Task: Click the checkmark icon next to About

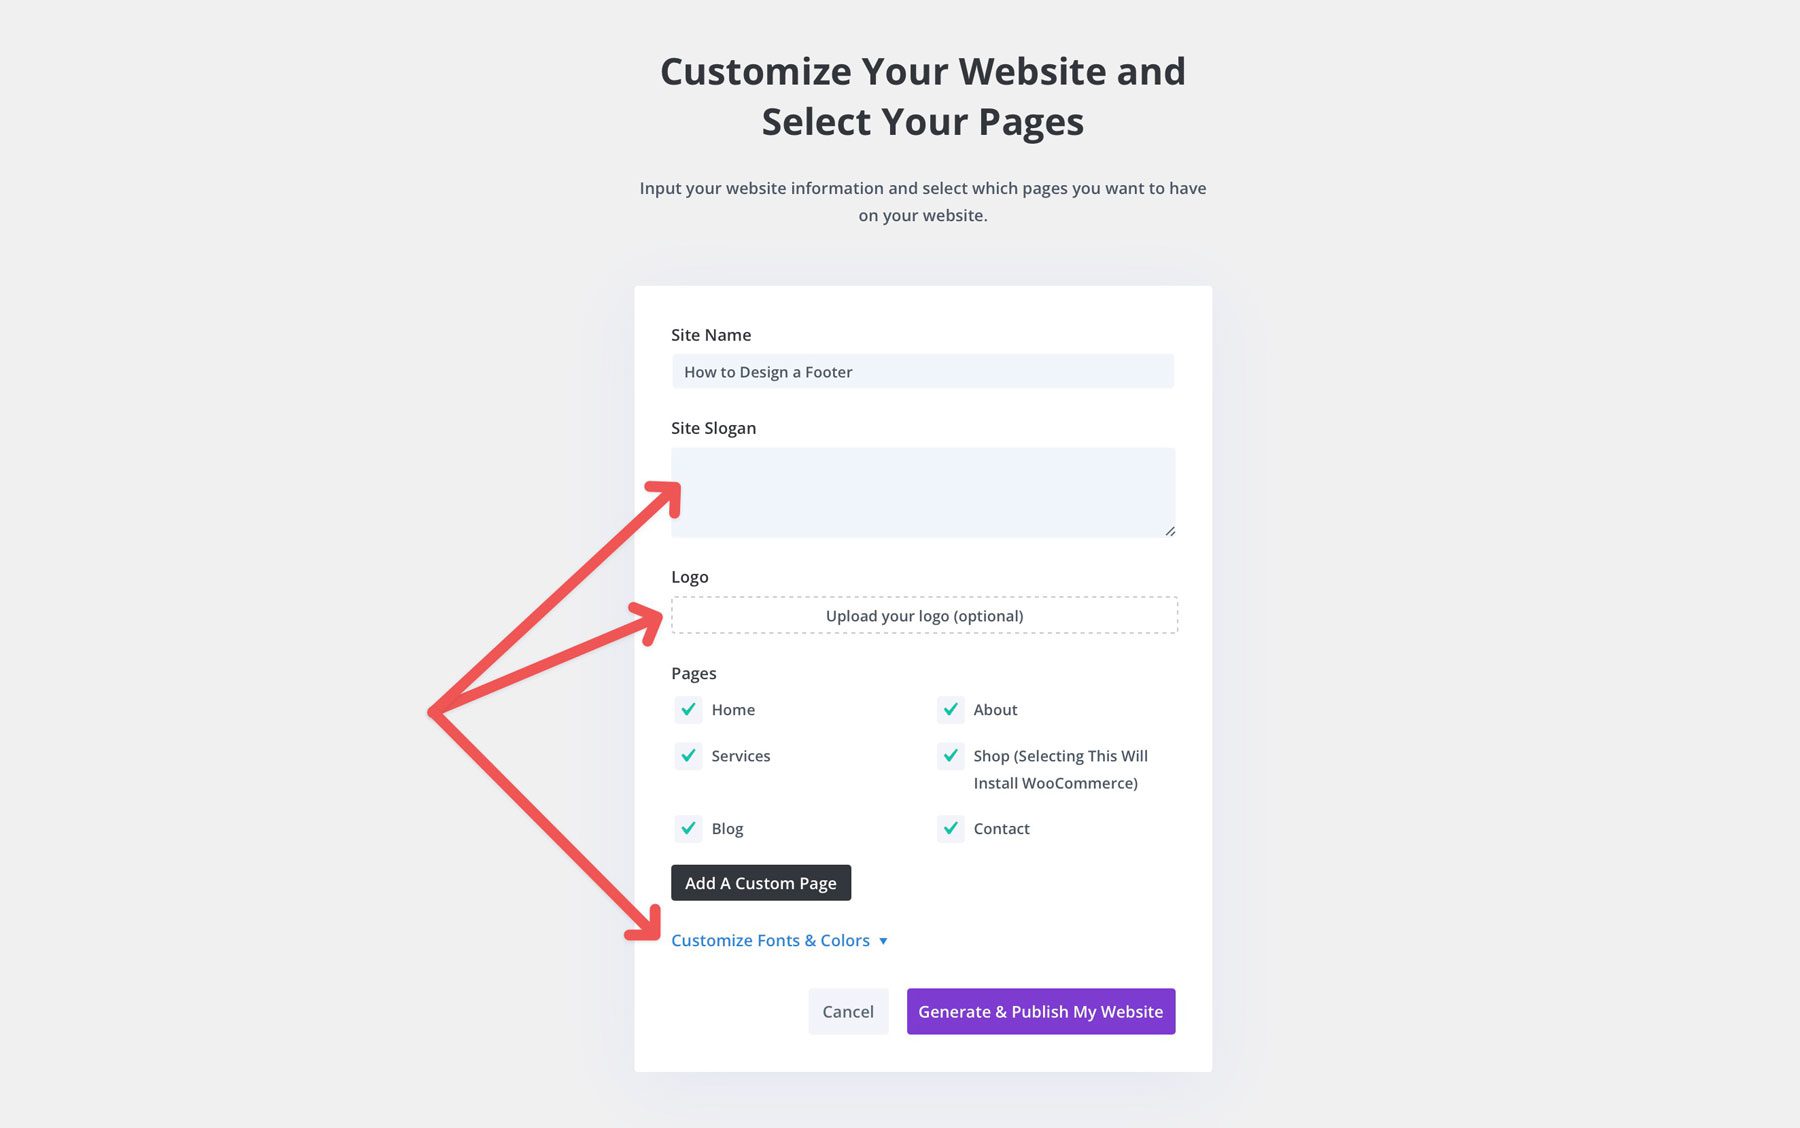Action: [950, 710]
